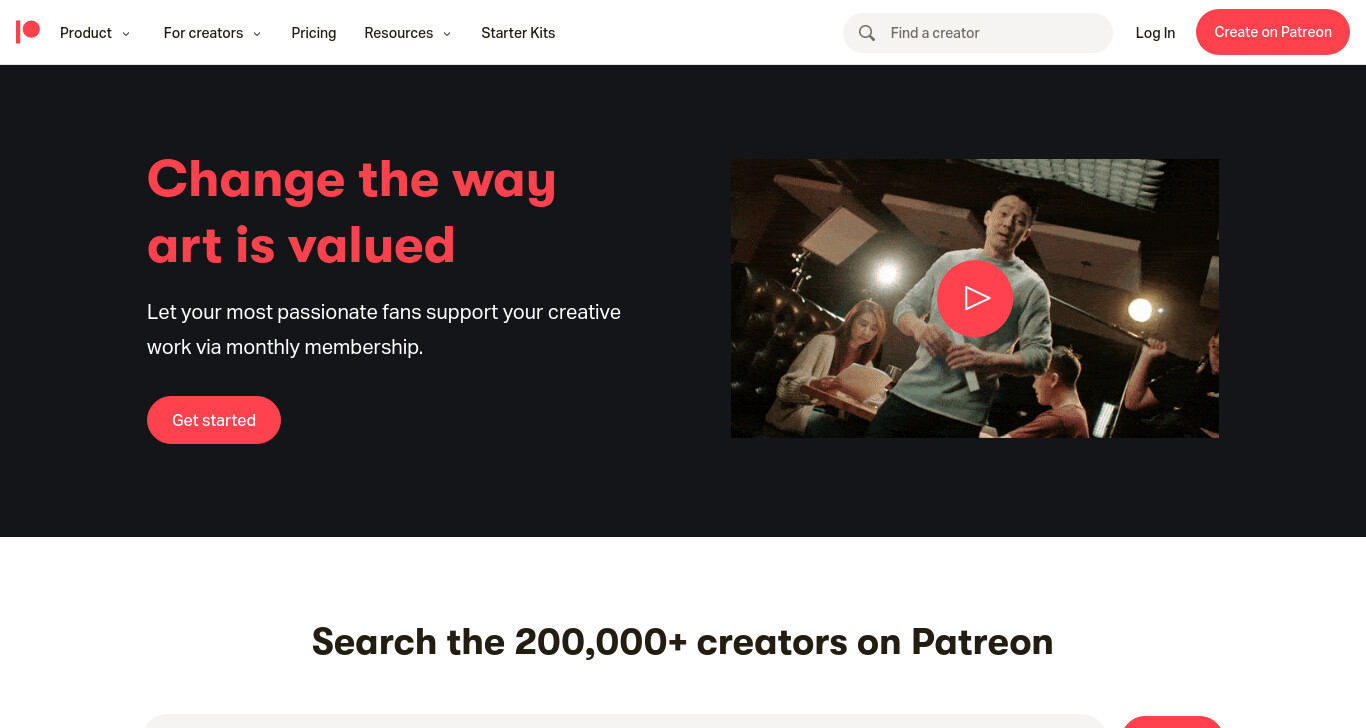
Task: Expand the chevron next to Product
Action: [x=126, y=34]
